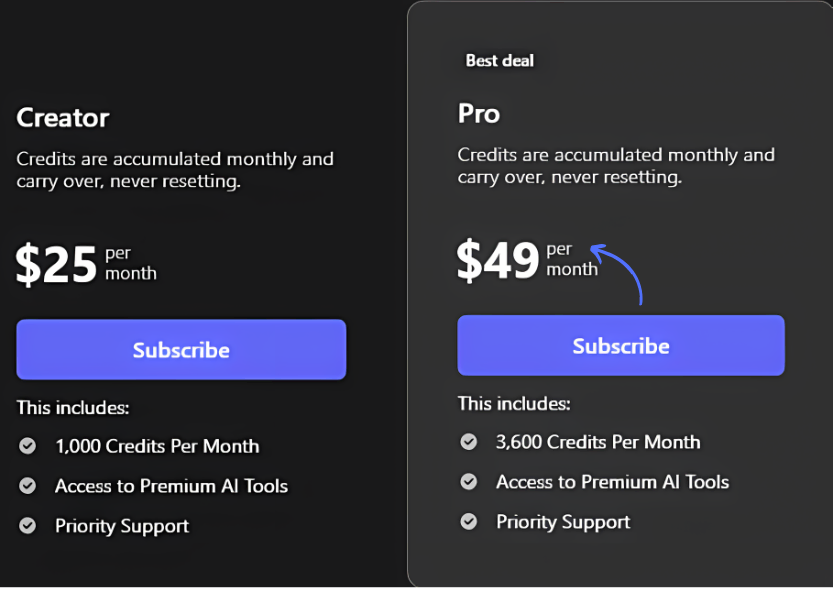Subscribe to the $49 Pro plan
833x594 pixels.
point(620,346)
